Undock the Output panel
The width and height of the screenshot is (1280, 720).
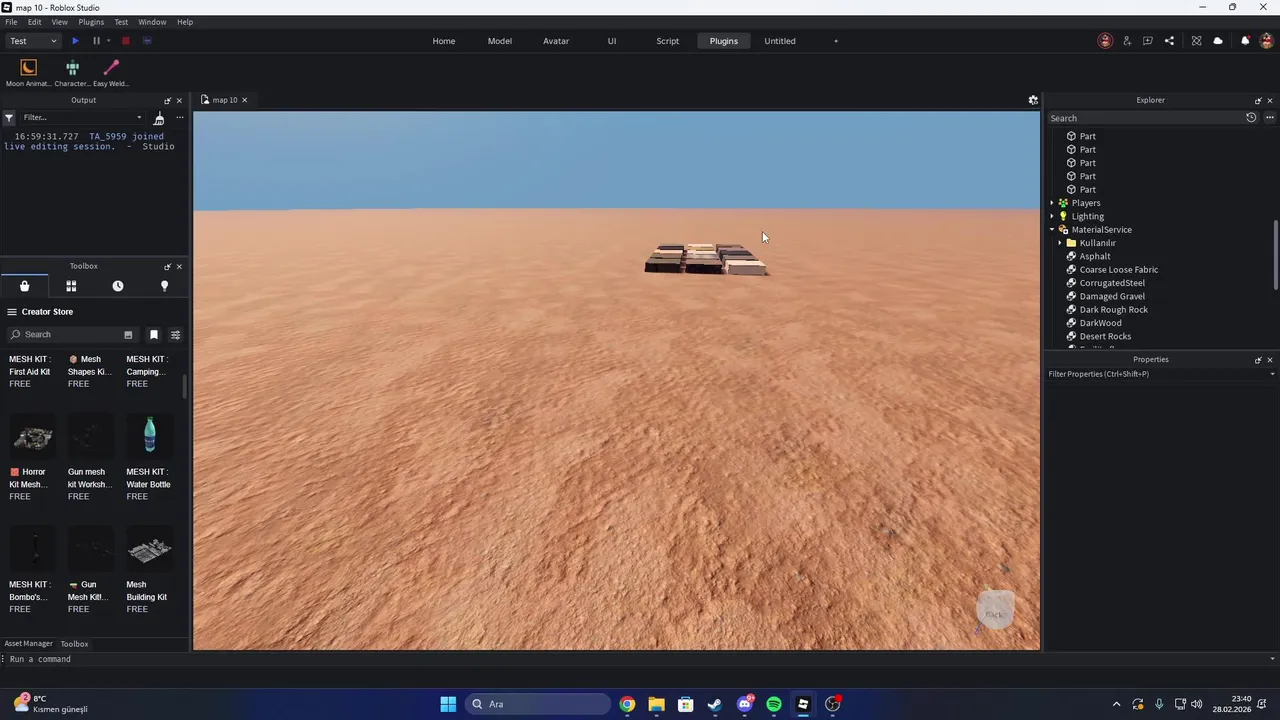[x=167, y=100]
